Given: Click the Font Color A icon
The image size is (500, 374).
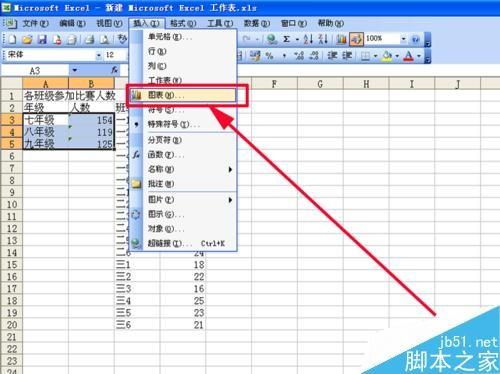Looking at the screenshot, I should (x=409, y=56).
